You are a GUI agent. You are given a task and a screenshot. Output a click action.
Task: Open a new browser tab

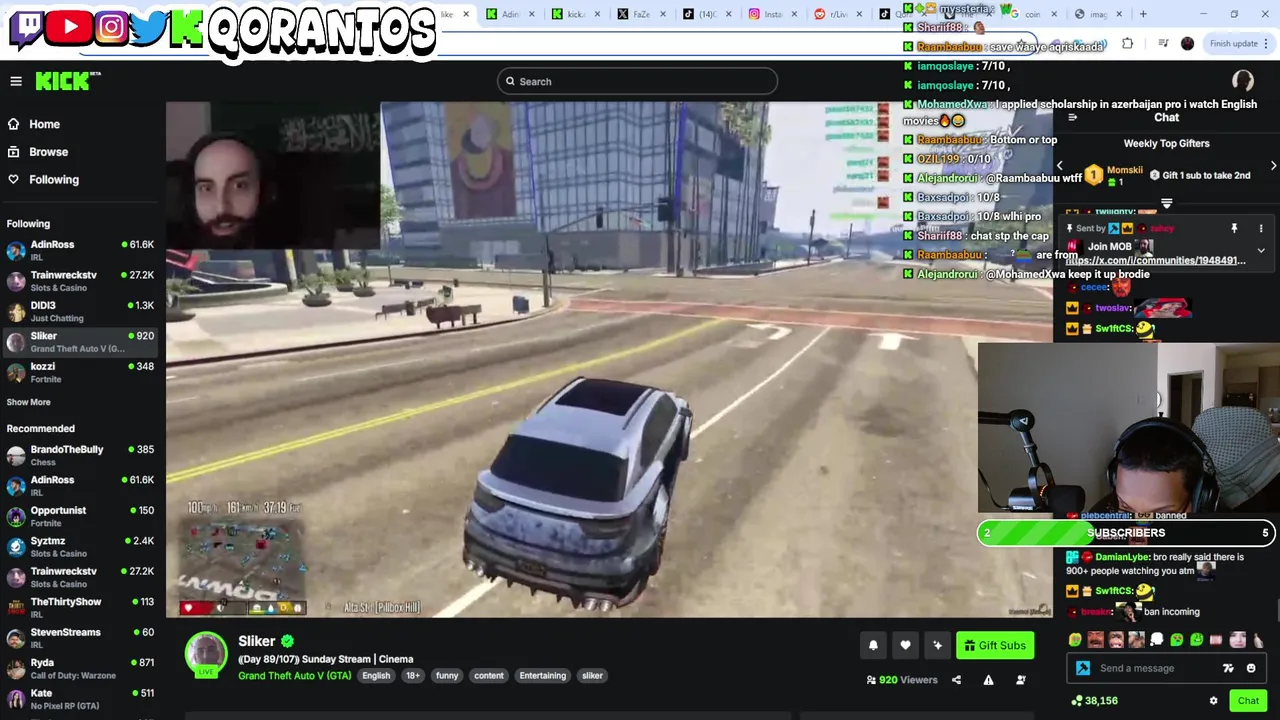point(1143,14)
